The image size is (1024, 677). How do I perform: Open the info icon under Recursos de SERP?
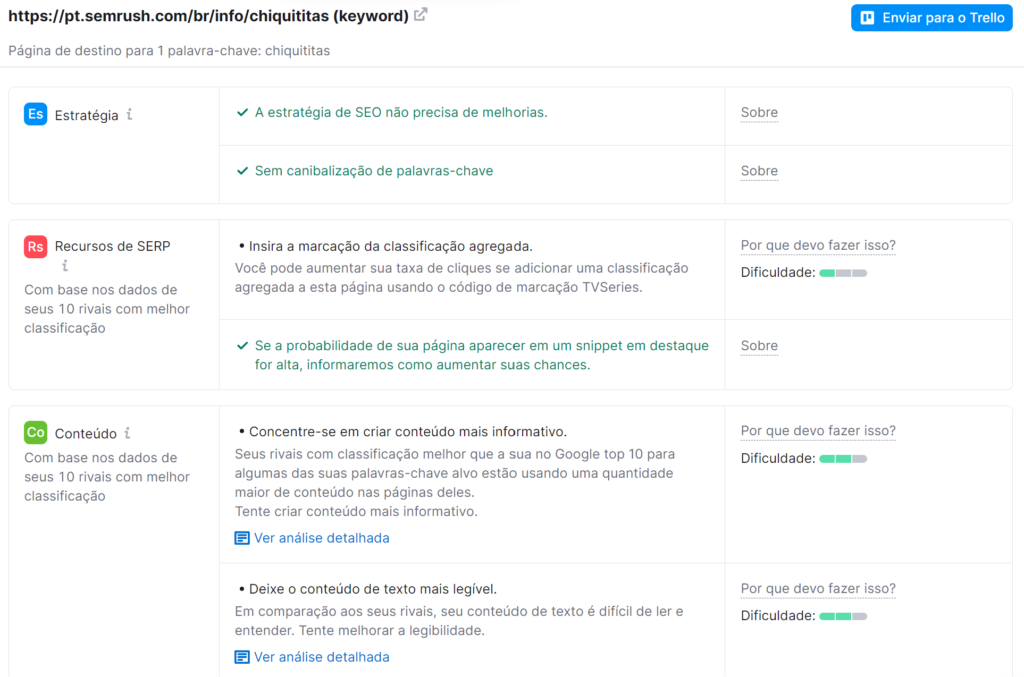coord(65,266)
